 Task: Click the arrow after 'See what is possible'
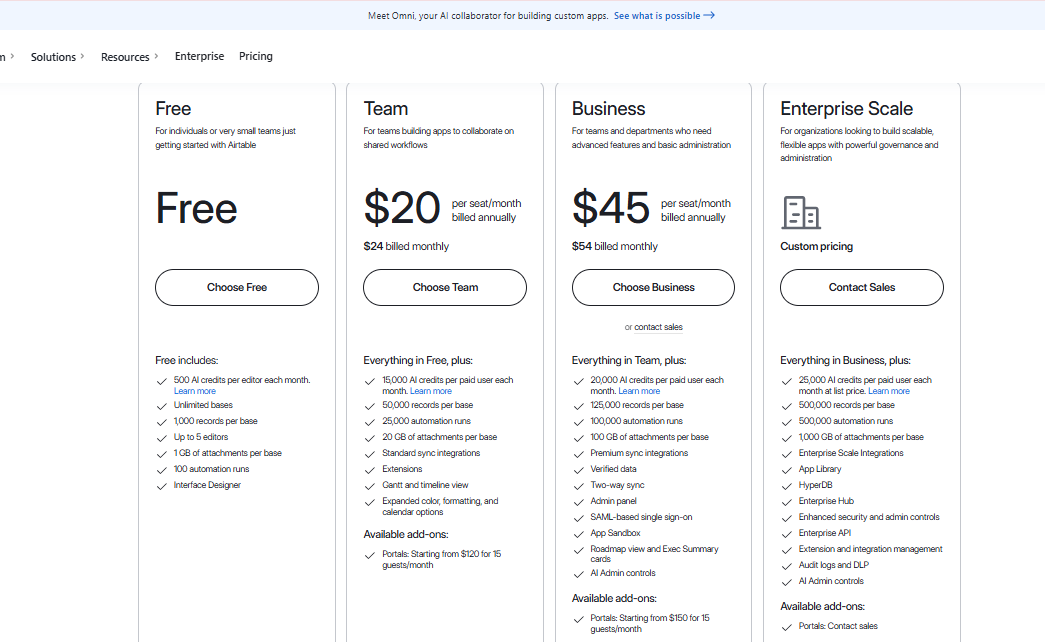pos(709,15)
